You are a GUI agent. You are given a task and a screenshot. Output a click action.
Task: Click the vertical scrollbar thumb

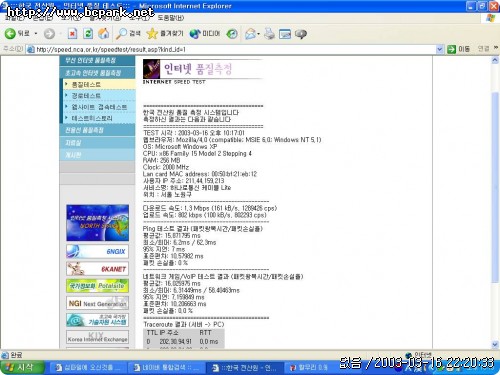[x=495, y=187]
